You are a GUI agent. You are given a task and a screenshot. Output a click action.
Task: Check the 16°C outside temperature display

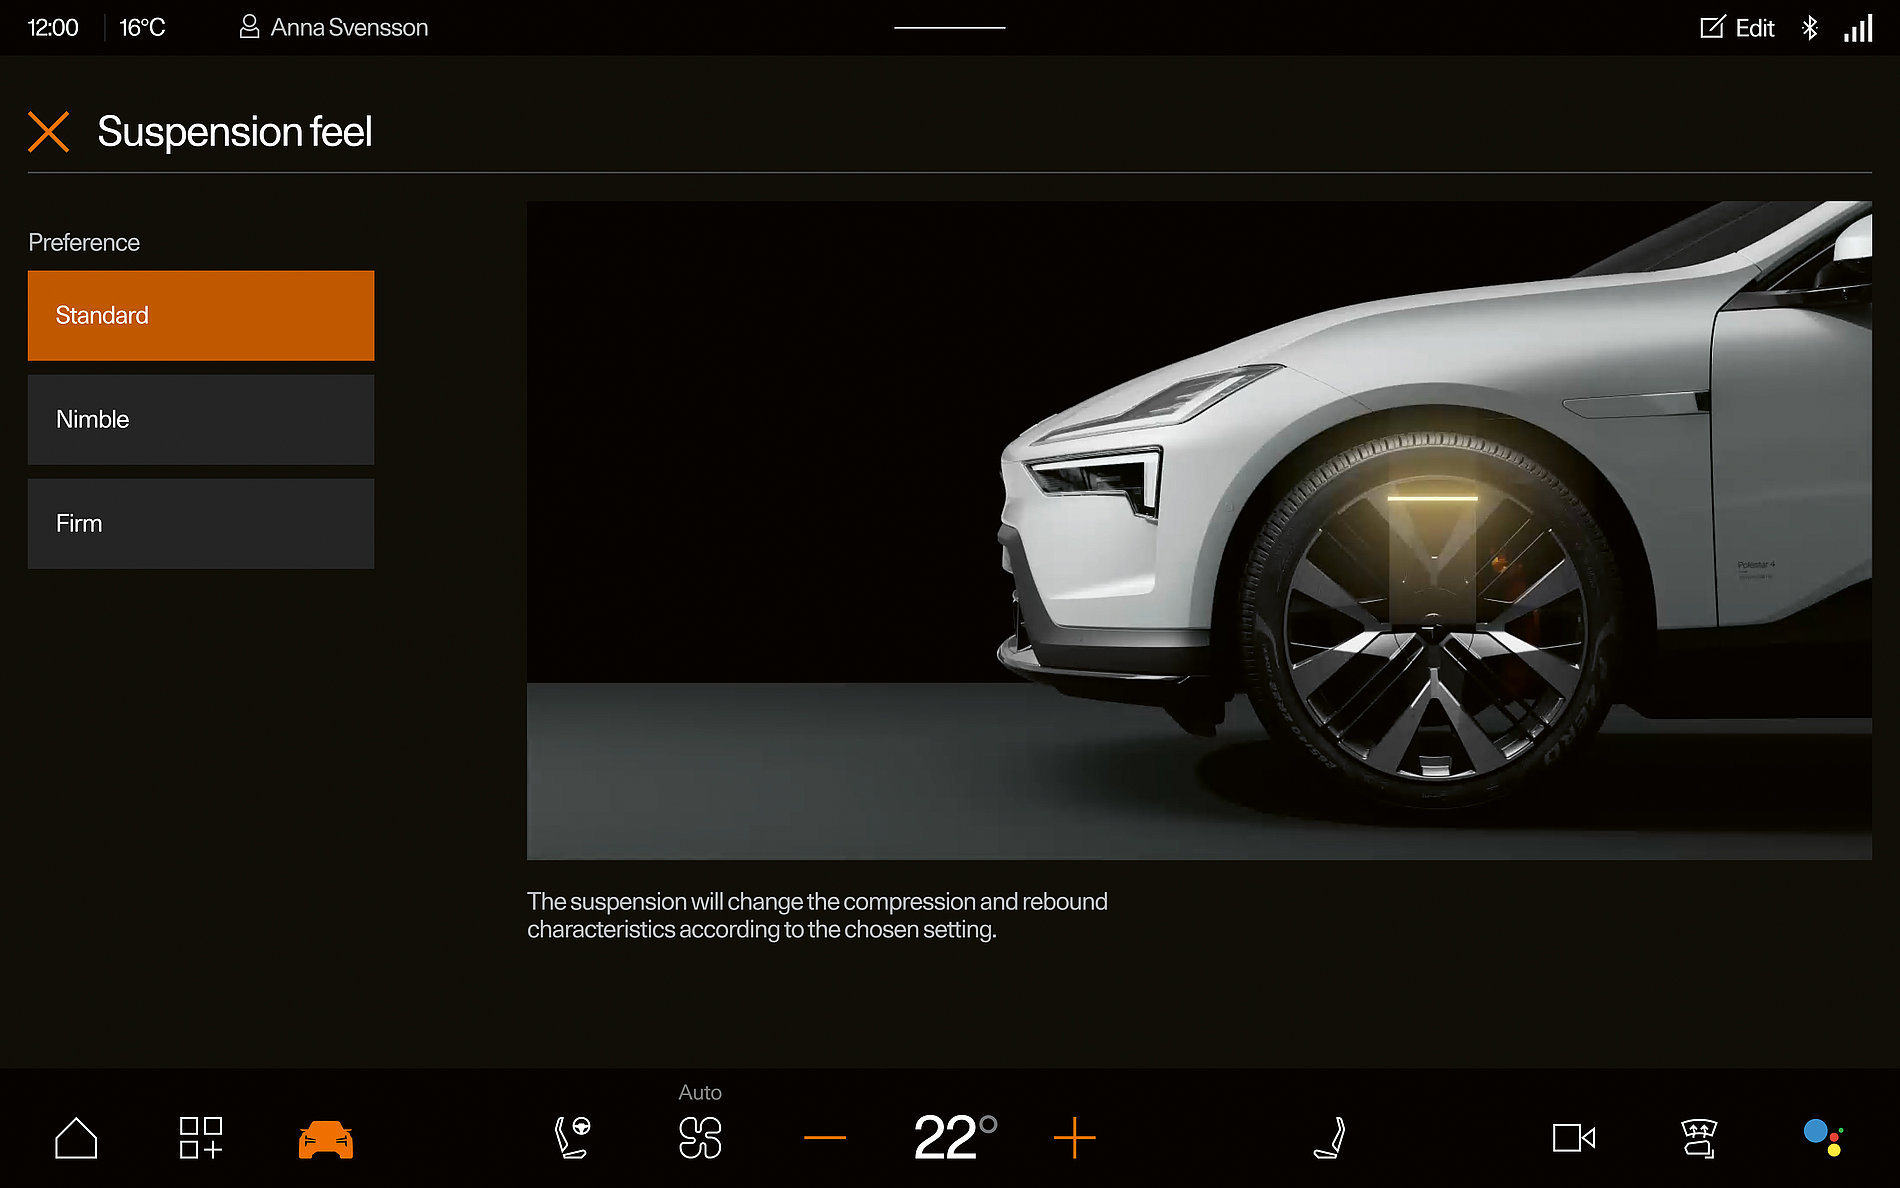point(142,27)
